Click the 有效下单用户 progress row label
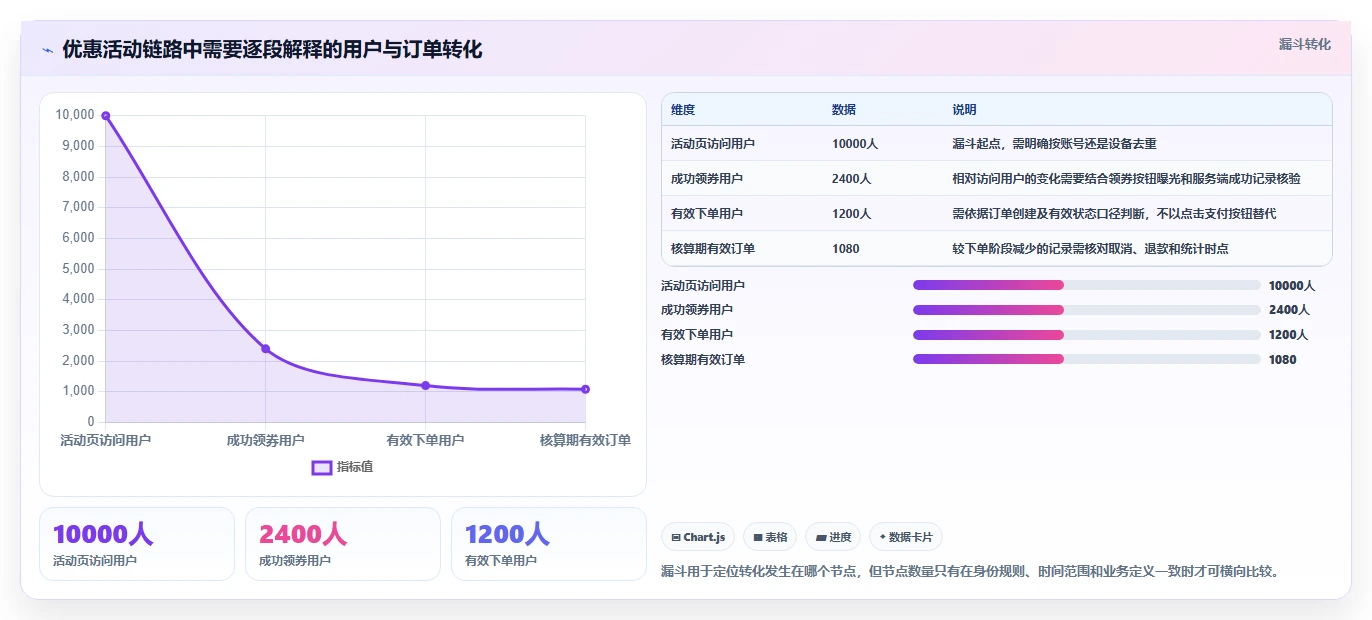The width and height of the screenshot is (1372, 620). pyautogui.click(x=697, y=335)
